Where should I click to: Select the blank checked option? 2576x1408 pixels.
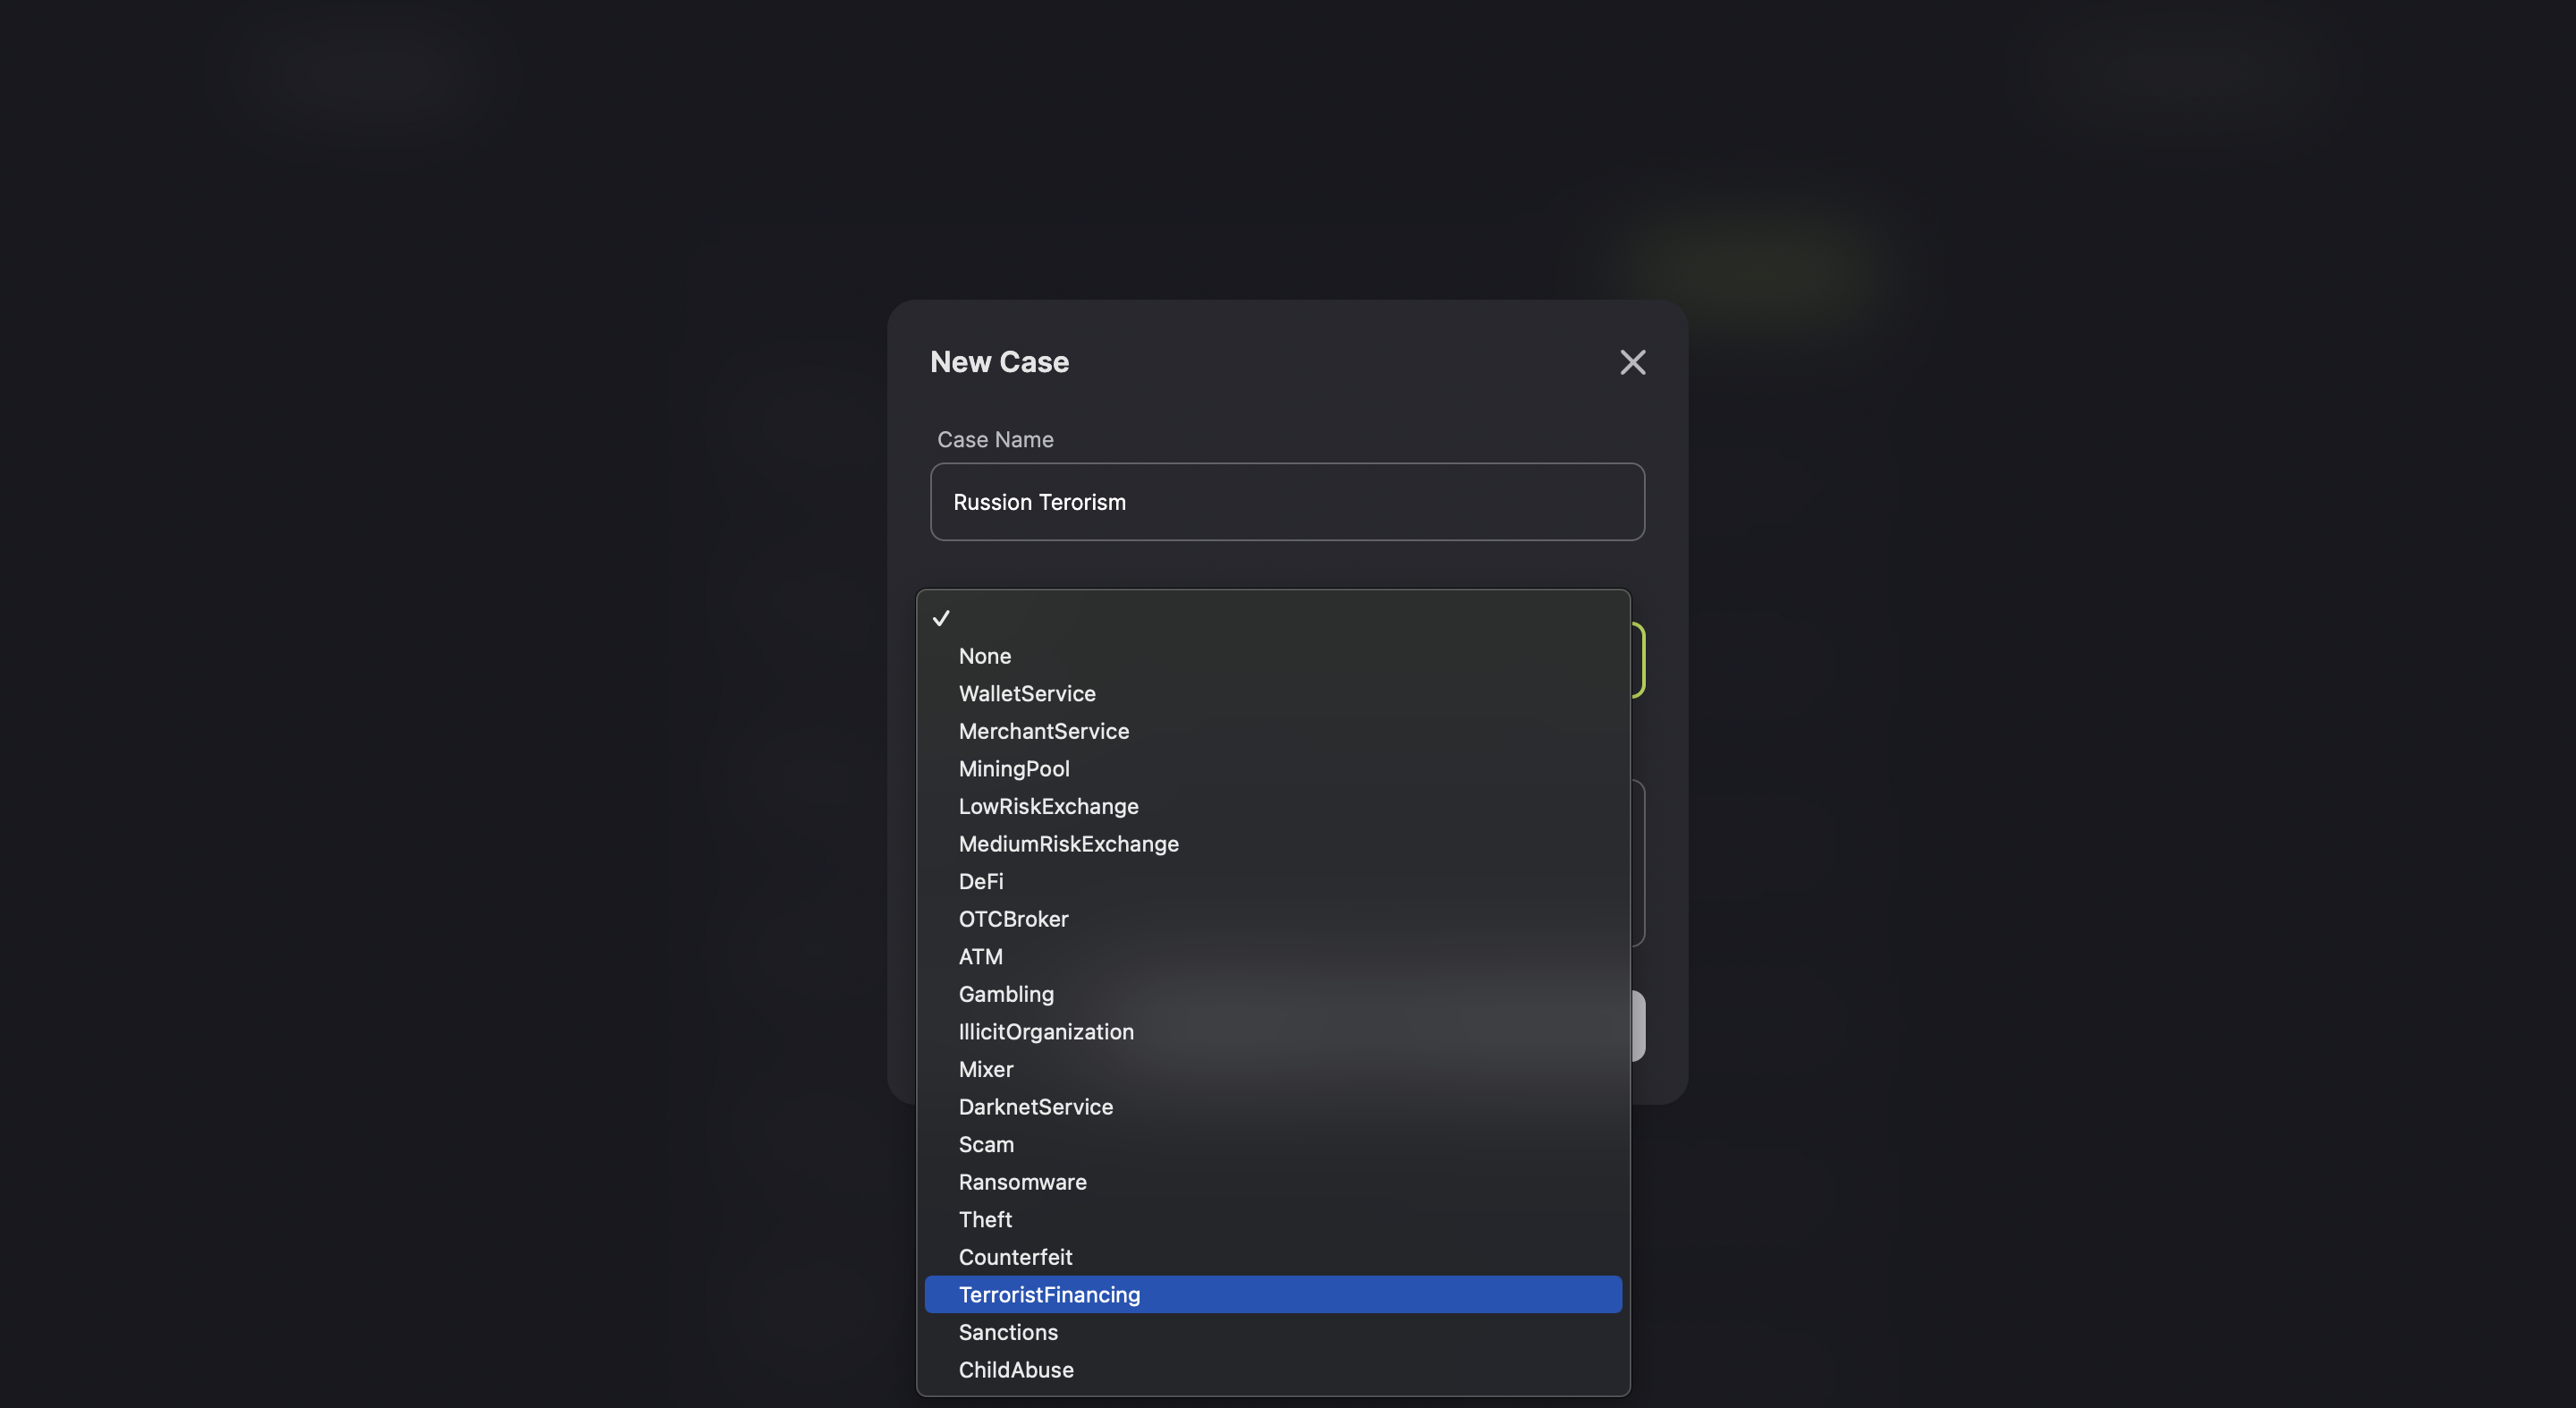[x=1272, y=618]
